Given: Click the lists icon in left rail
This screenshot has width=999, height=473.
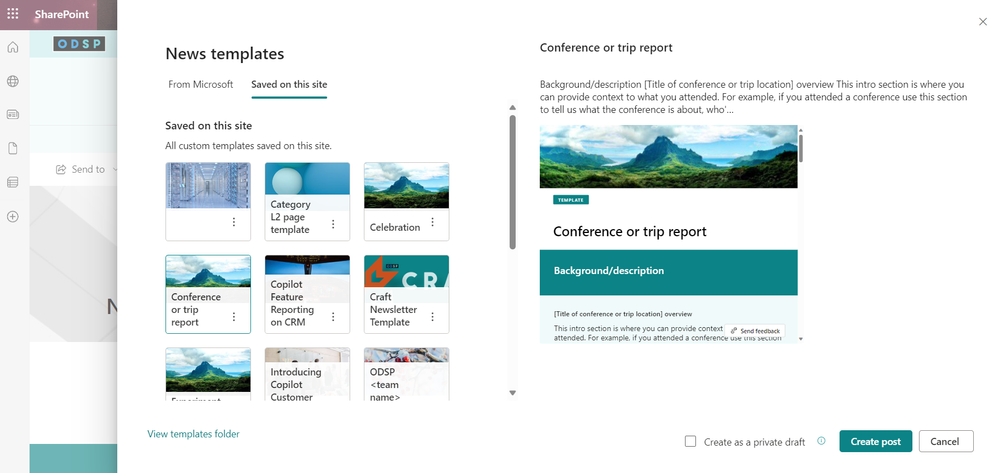Looking at the screenshot, I should click(x=13, y=183).
